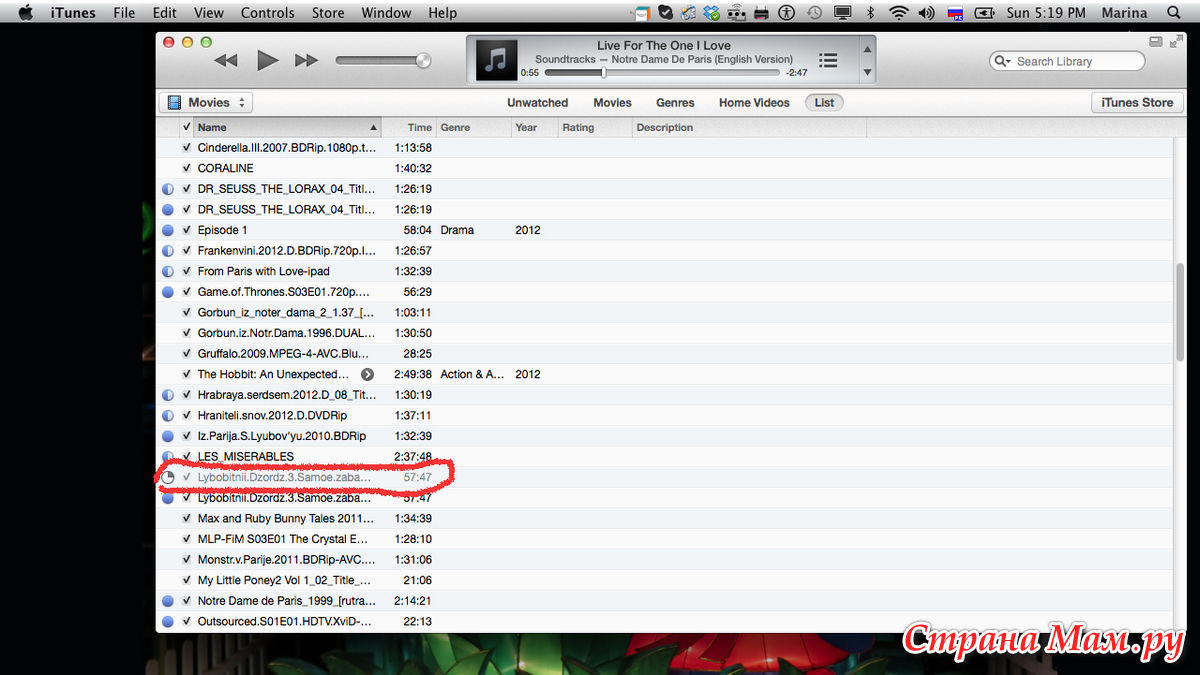Image resolution: width=1200 pixels, height=675 pixels.
Task: Toggle the Episode 1 checkbox
Action: (186, 230)
